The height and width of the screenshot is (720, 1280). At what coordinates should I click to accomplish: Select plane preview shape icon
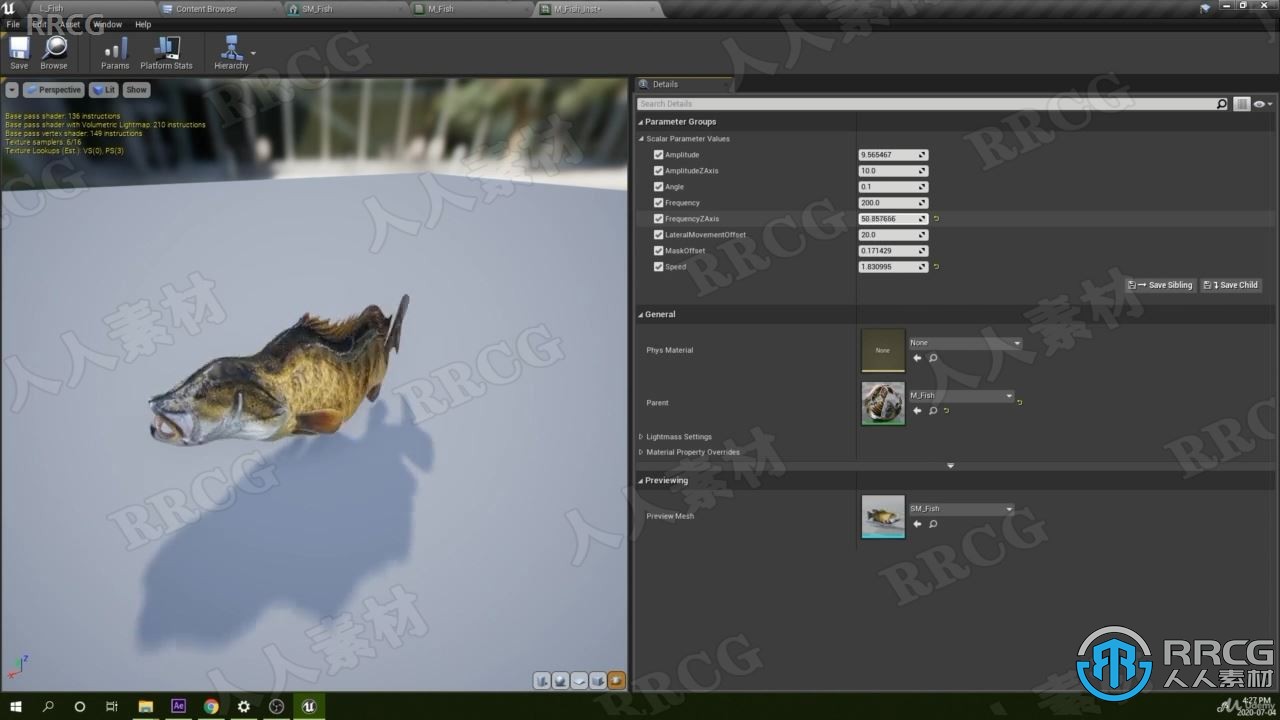[579, 681]
